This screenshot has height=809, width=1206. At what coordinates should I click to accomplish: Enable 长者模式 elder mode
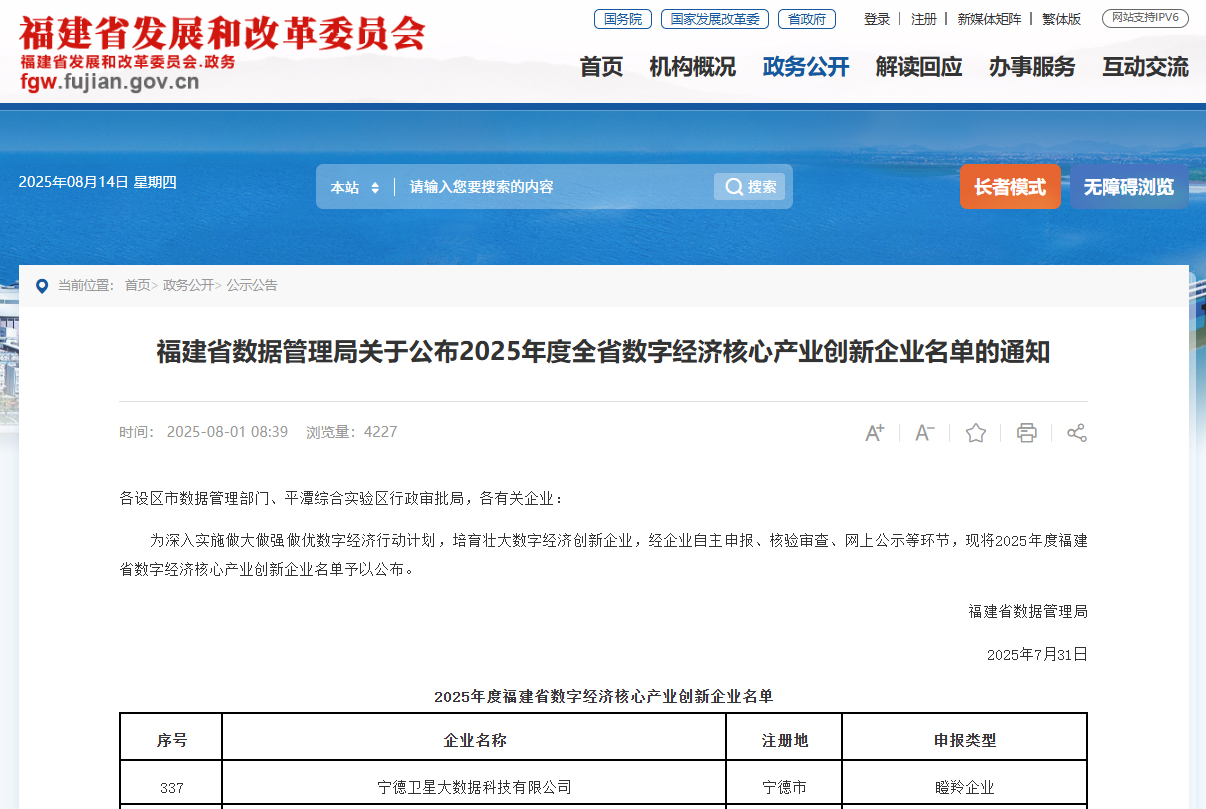click(1010, 187)
